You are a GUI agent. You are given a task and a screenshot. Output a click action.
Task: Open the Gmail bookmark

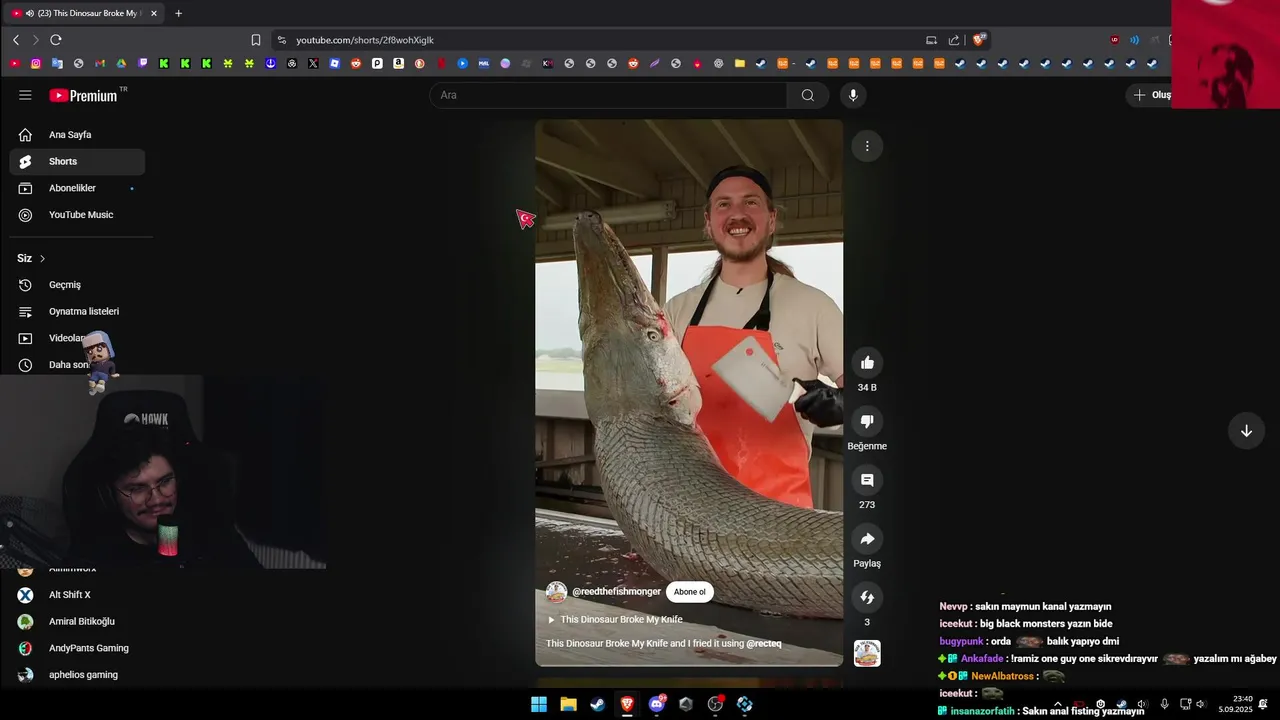[x=100, y=63]
